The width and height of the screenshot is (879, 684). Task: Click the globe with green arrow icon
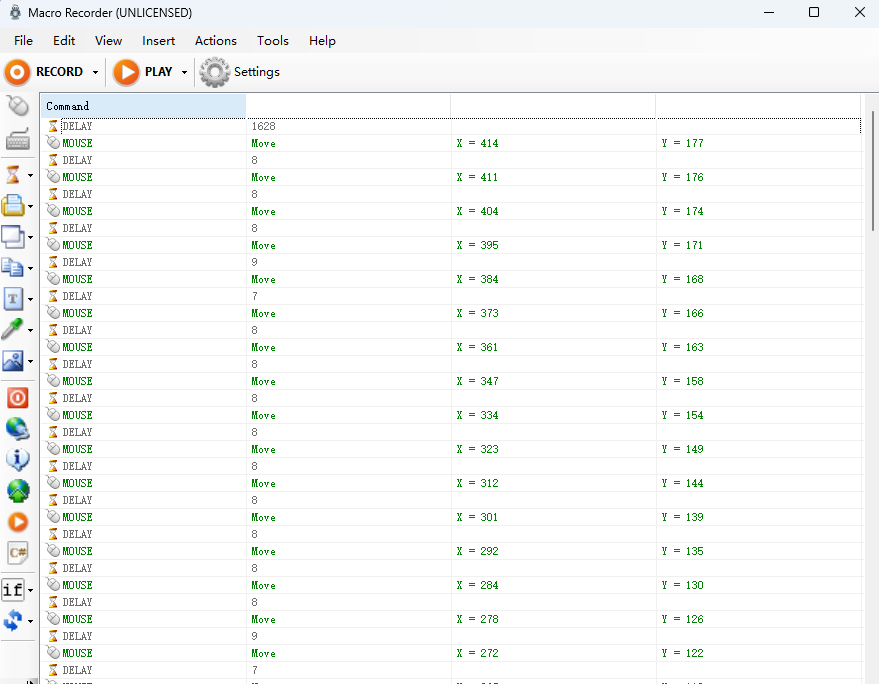click(17, 491)
